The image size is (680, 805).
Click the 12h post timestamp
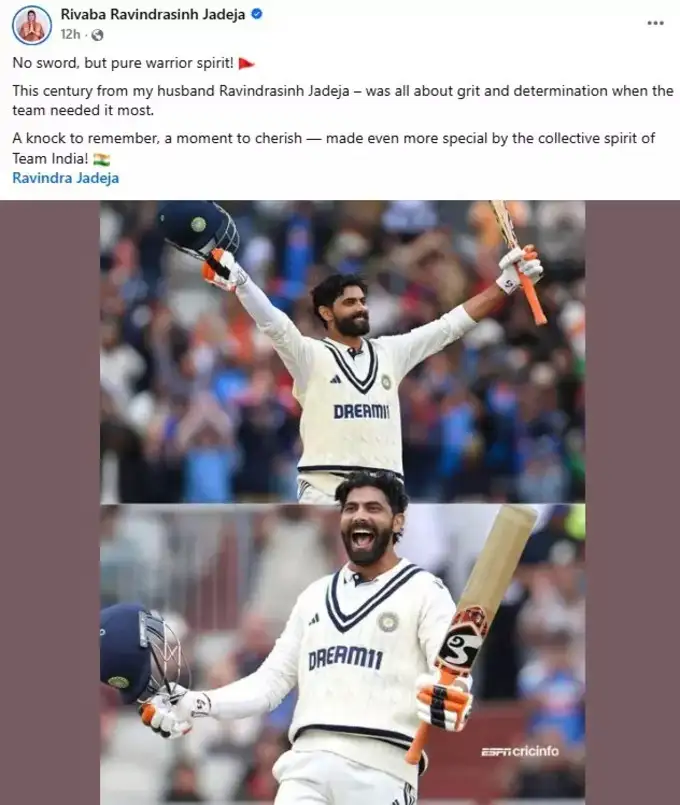(x=70, y=34)
